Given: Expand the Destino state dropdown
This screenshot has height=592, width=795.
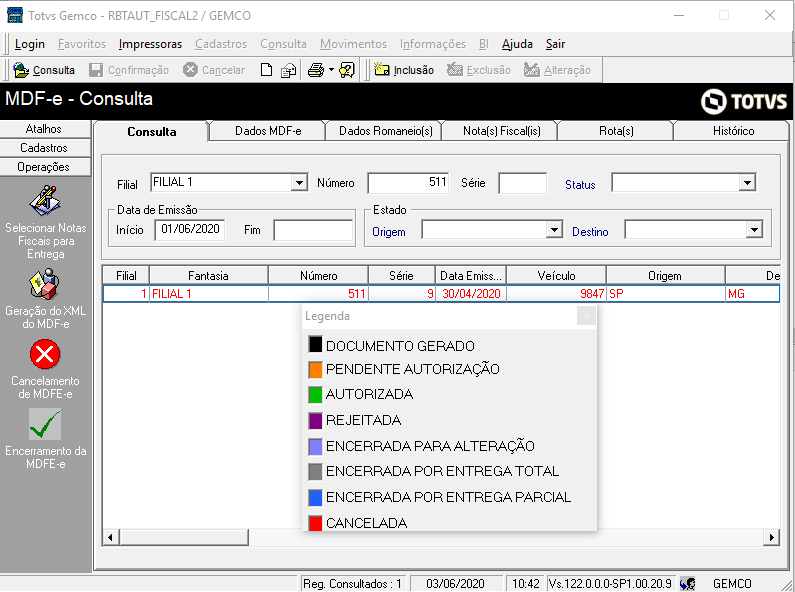Looking at the screenshot, I should click(754, 230).
